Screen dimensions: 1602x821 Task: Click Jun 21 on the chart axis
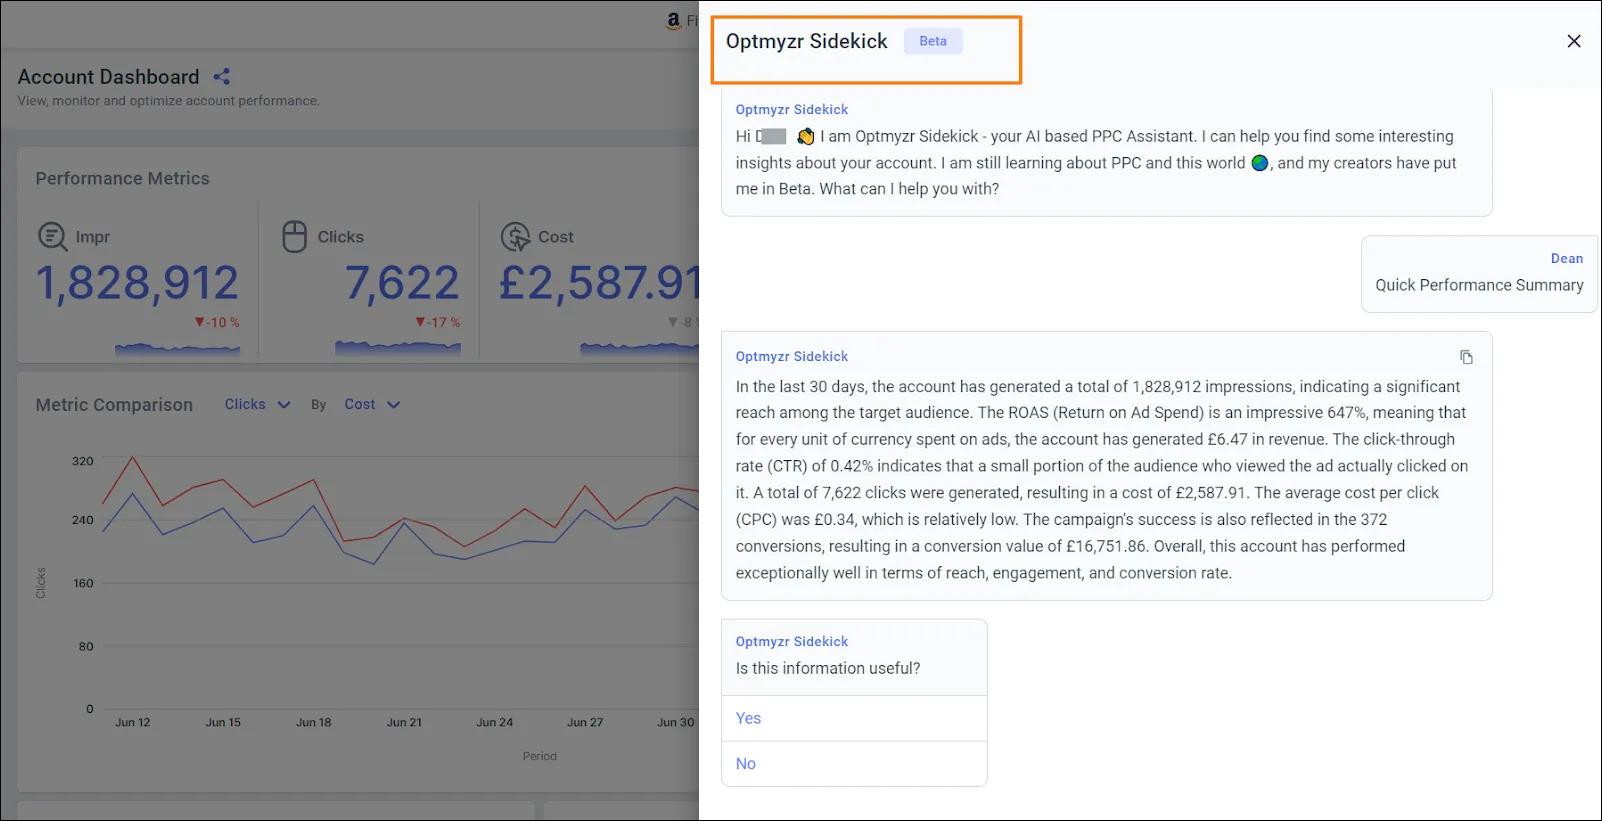404,722
